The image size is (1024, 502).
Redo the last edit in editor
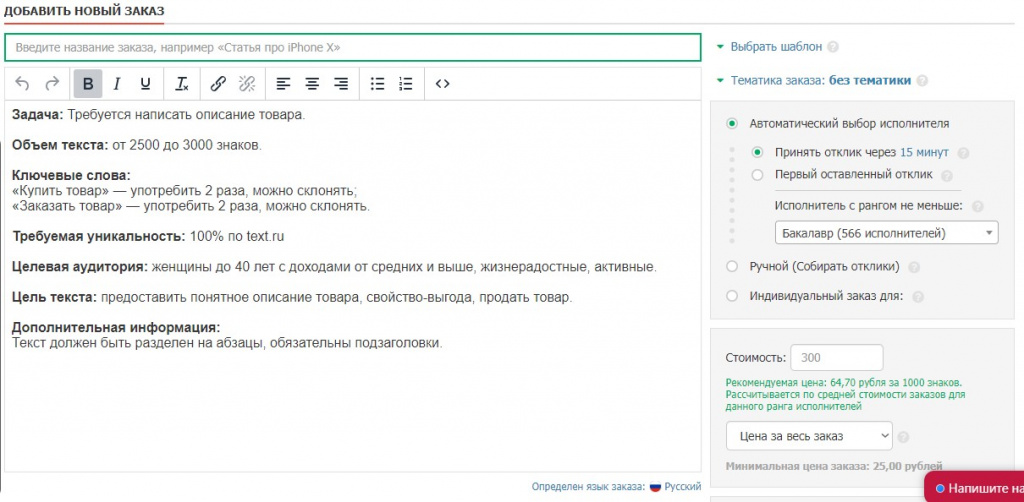pos(52,84)
